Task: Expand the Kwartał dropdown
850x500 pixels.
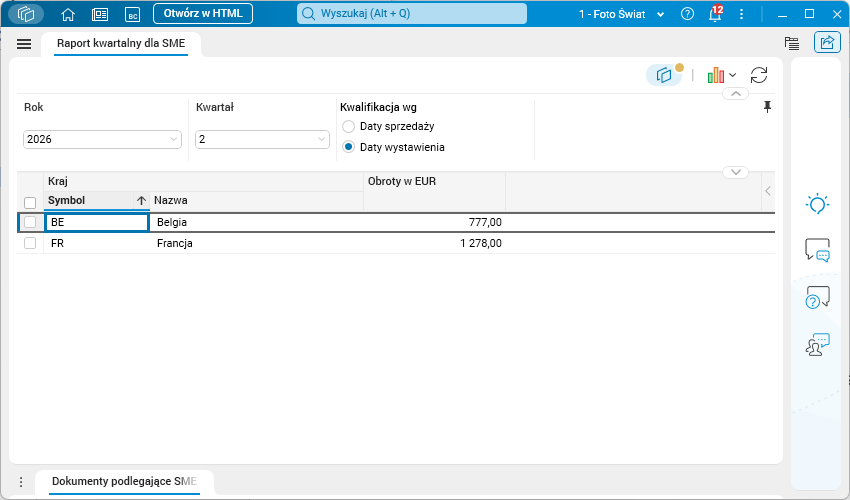Action: click(x=262, y=139)
